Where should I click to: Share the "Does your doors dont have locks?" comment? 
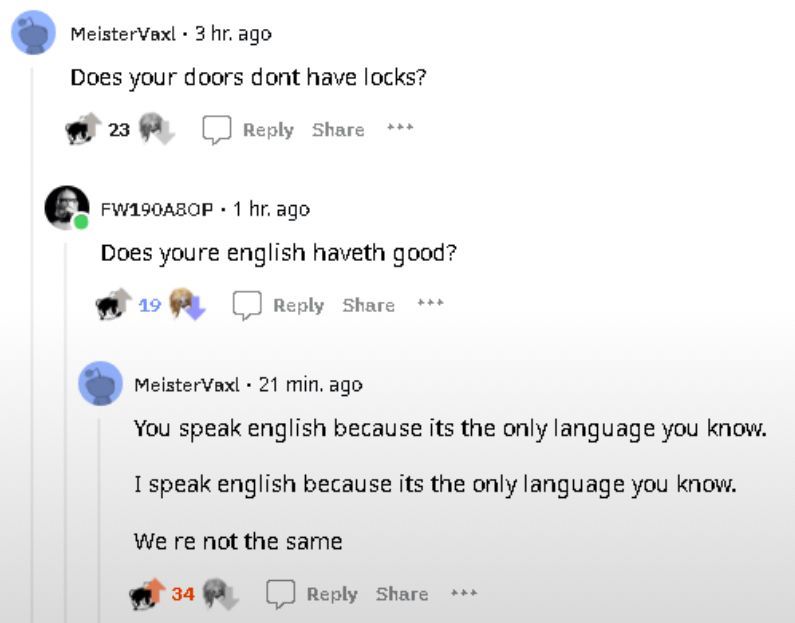338,130
